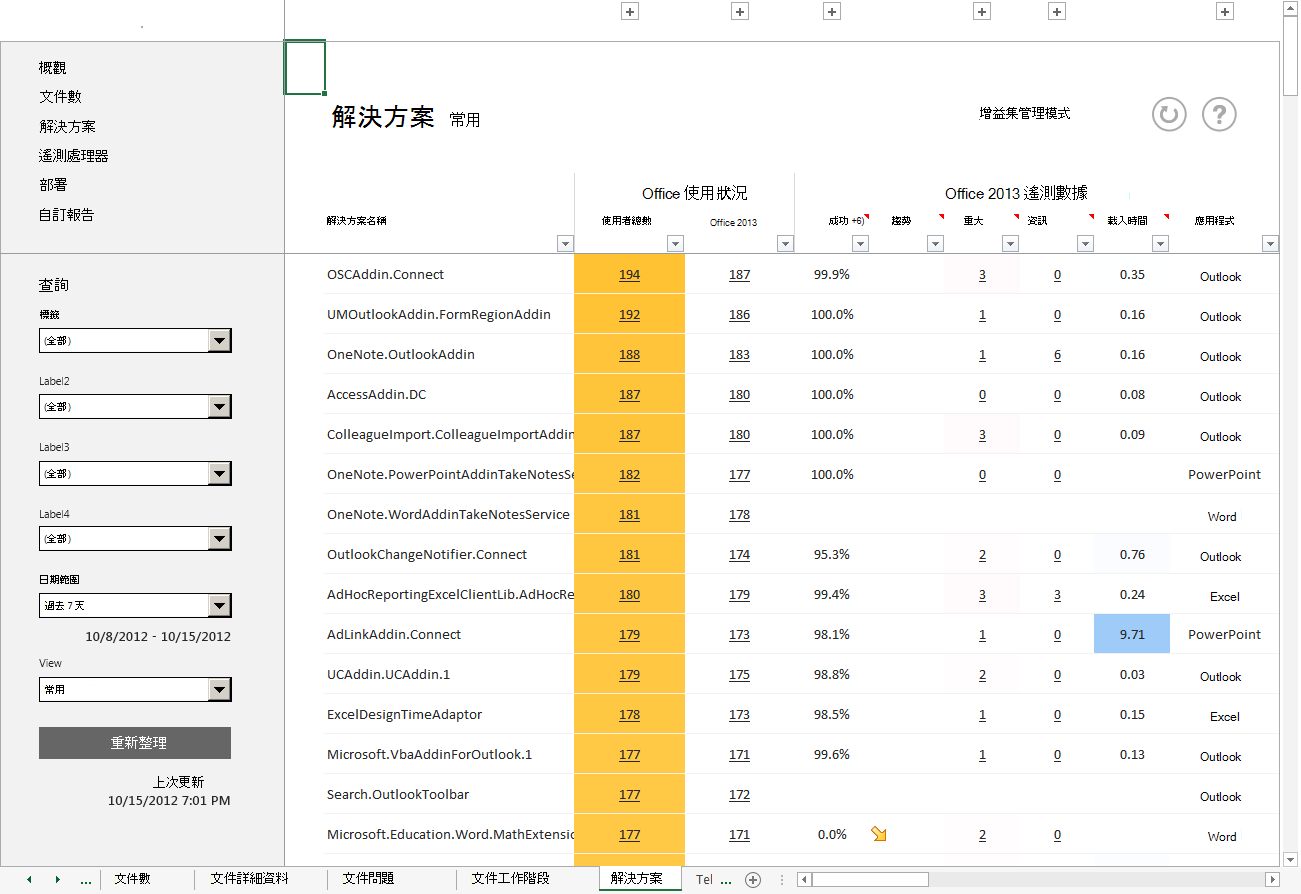The image size is (1301, 894).
Task: Click success rate 95.3% for OutlookChangeNotifier
Action: tap(832, 554)
